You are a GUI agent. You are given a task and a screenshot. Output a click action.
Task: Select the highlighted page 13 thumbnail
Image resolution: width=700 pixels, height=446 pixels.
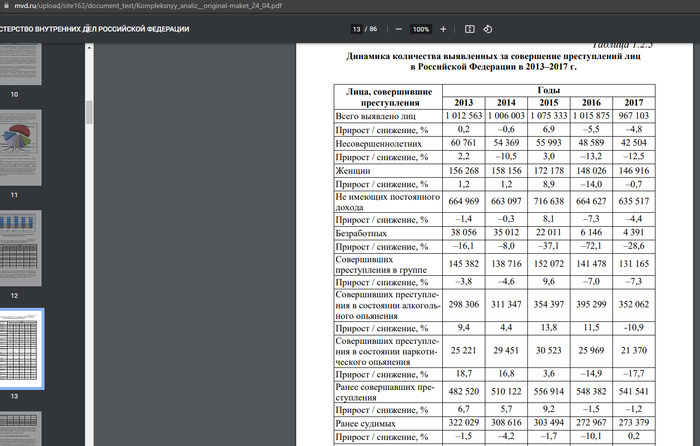(x=21, y=349)
